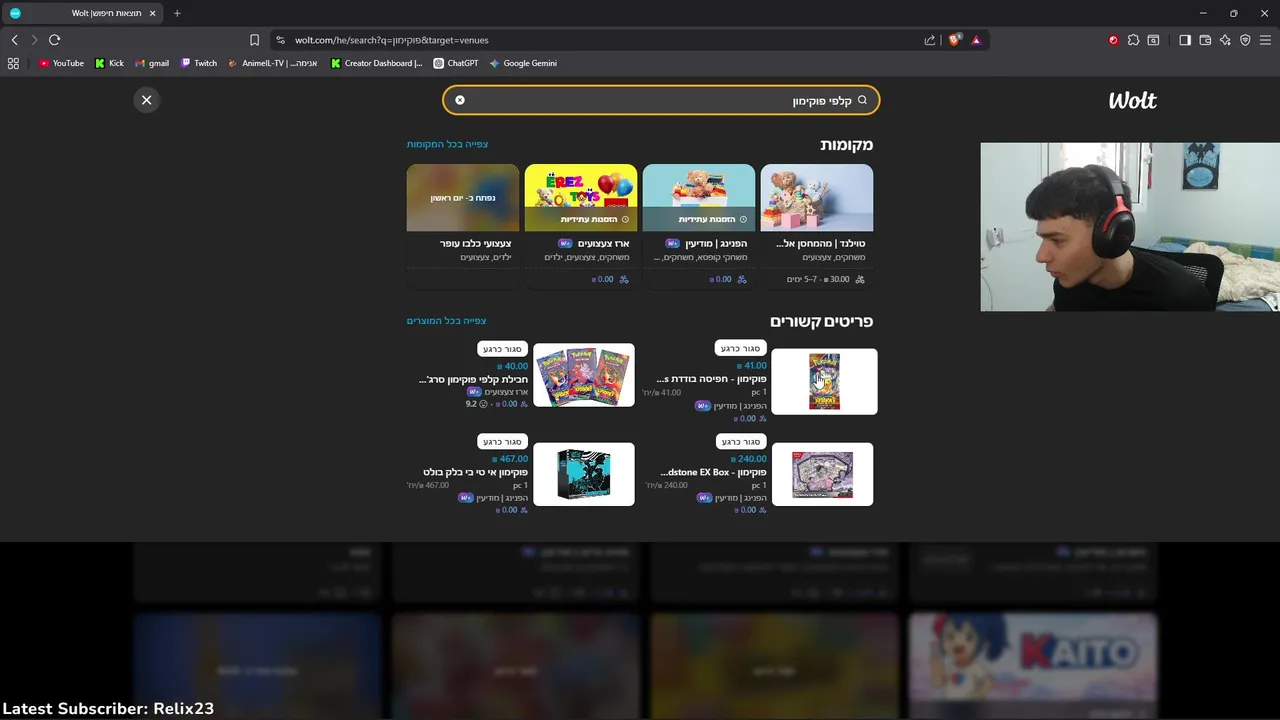Open the browser main hamburger menu
This screenshot has width=1280, height=720.
[x=1265, y=40]
